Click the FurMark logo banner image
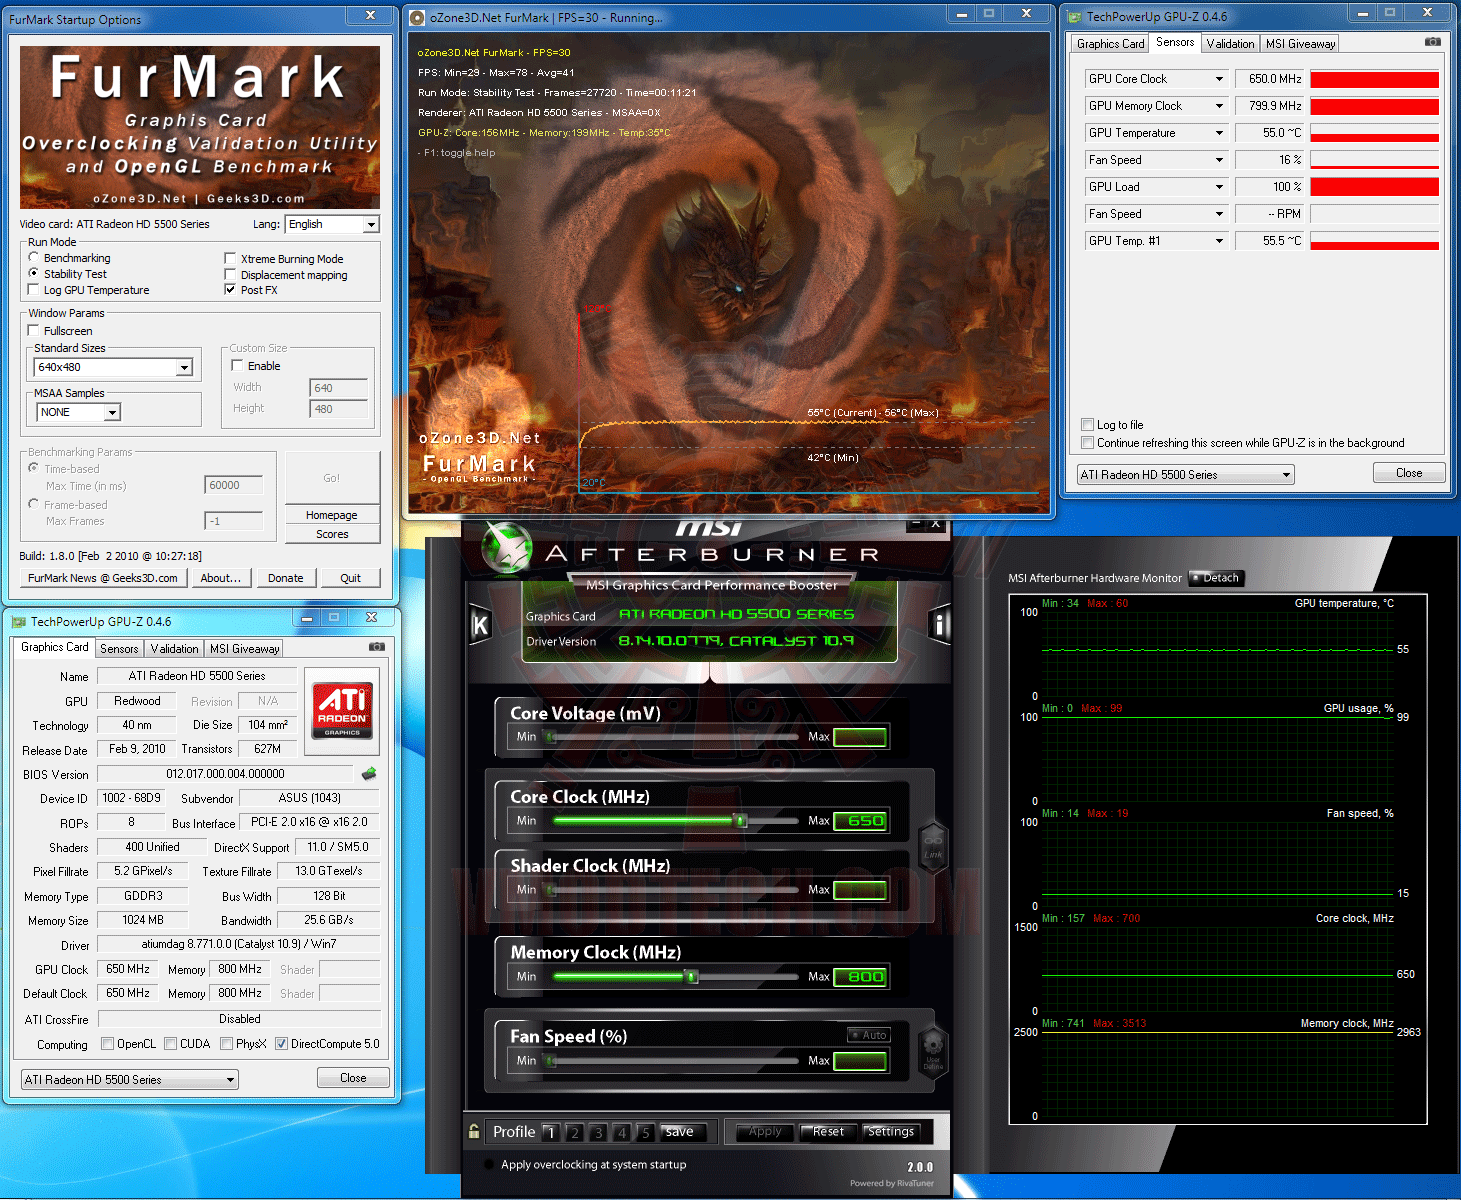 pyautogui.click(x=200, y=127)
